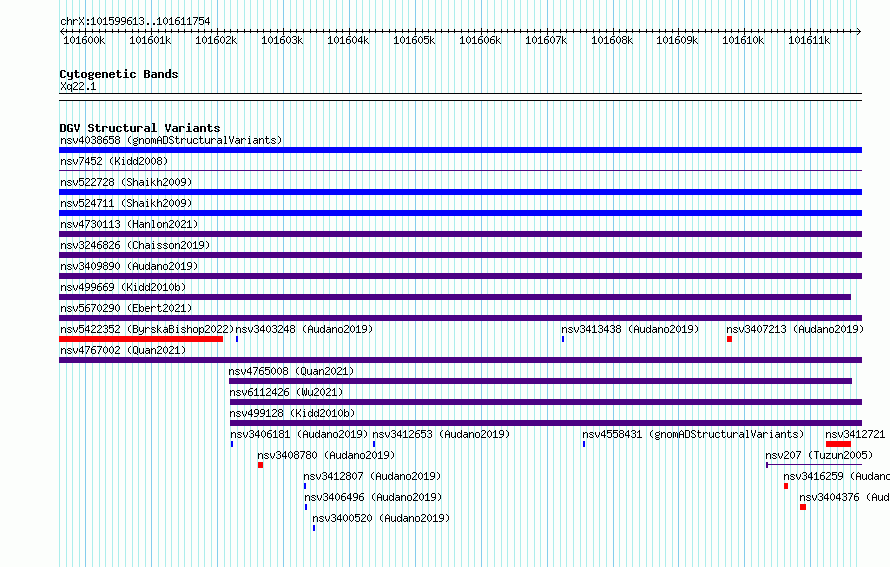
Task: Click ruler position 101606k
Action: [480, 40]
